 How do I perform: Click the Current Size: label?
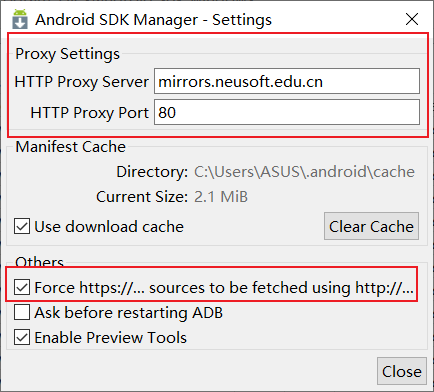[x=142, y=197]
